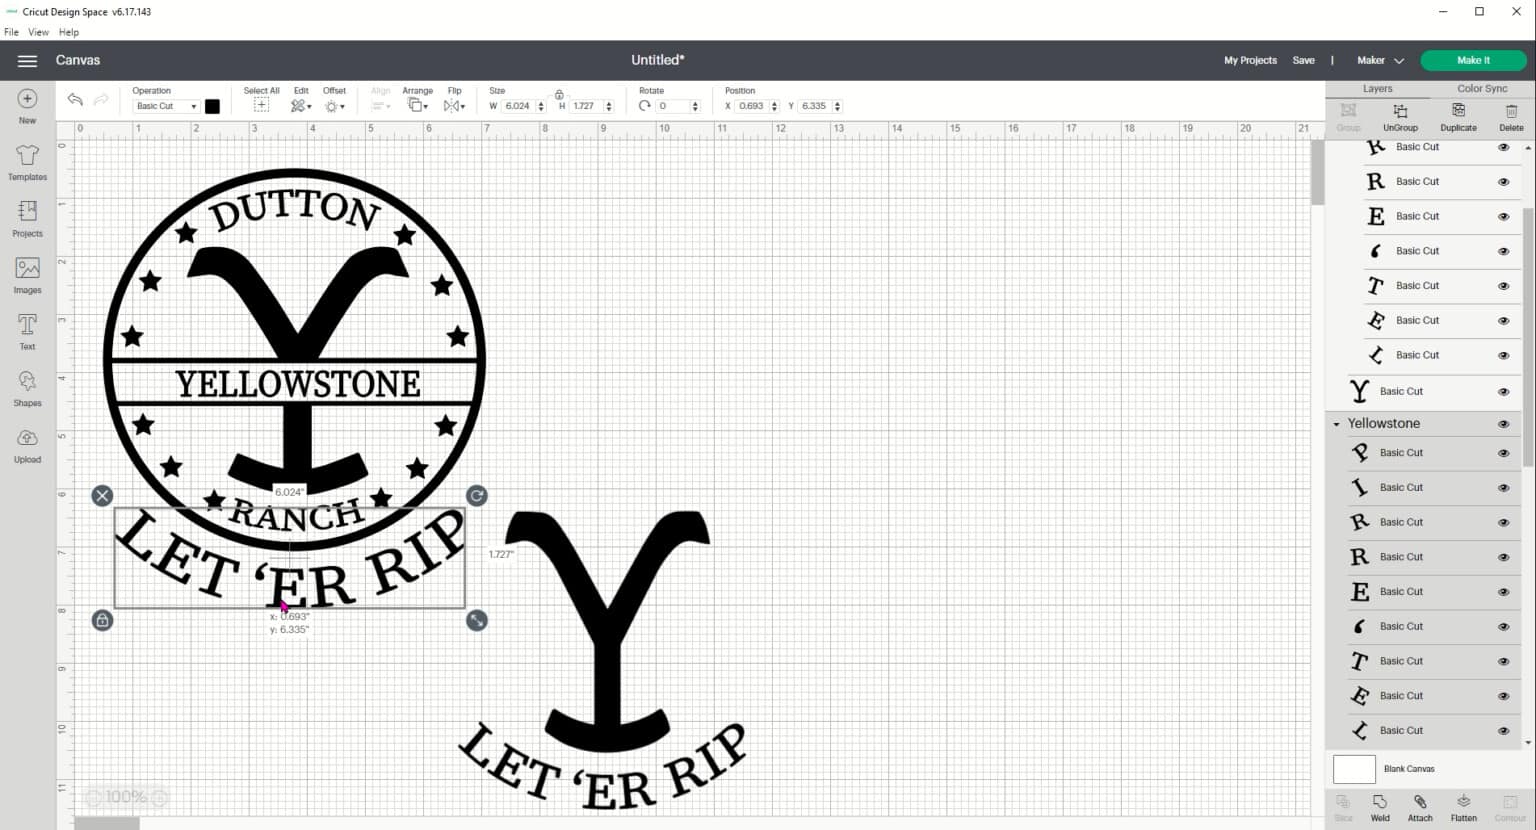Screen dimensions: 1536x830
Task: Click the Flatten icon
Action: pos(1462,805)
